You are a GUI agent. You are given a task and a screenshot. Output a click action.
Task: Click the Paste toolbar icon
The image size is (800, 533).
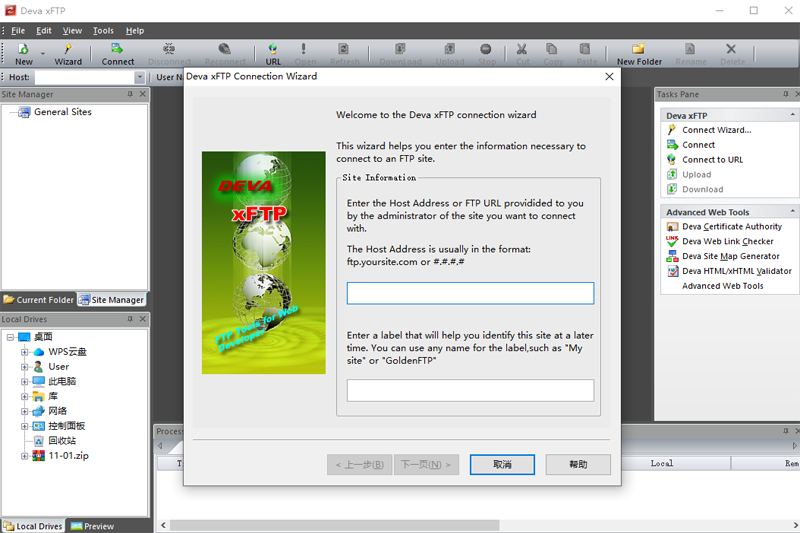tap(586, 54)
